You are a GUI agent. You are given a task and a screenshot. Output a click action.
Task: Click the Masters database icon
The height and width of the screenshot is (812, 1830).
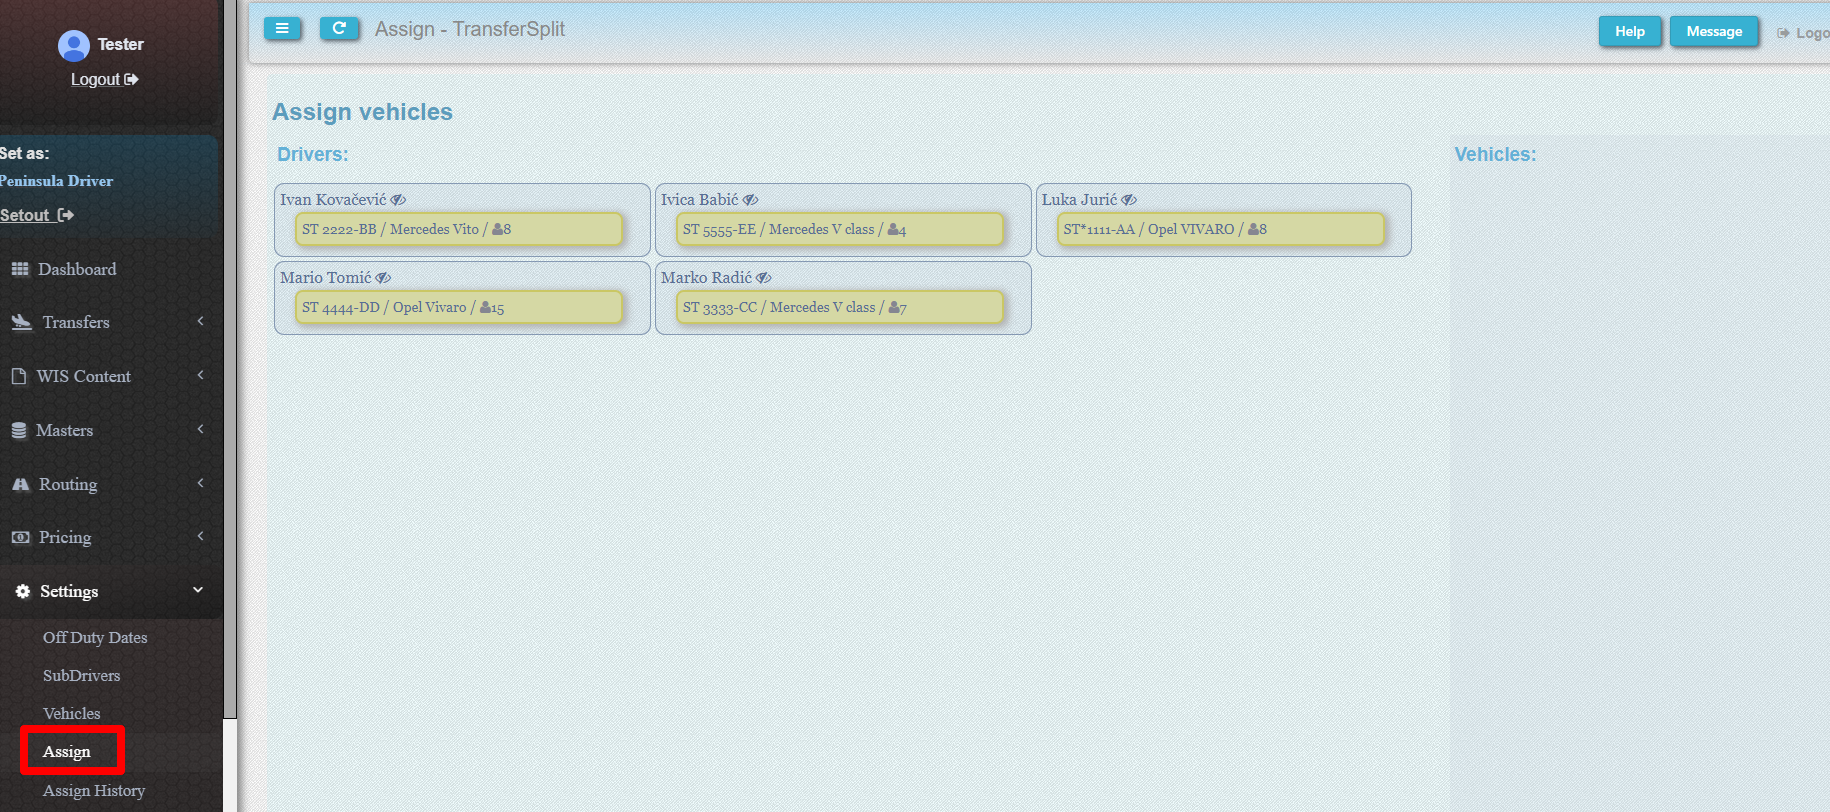[19, 430]
